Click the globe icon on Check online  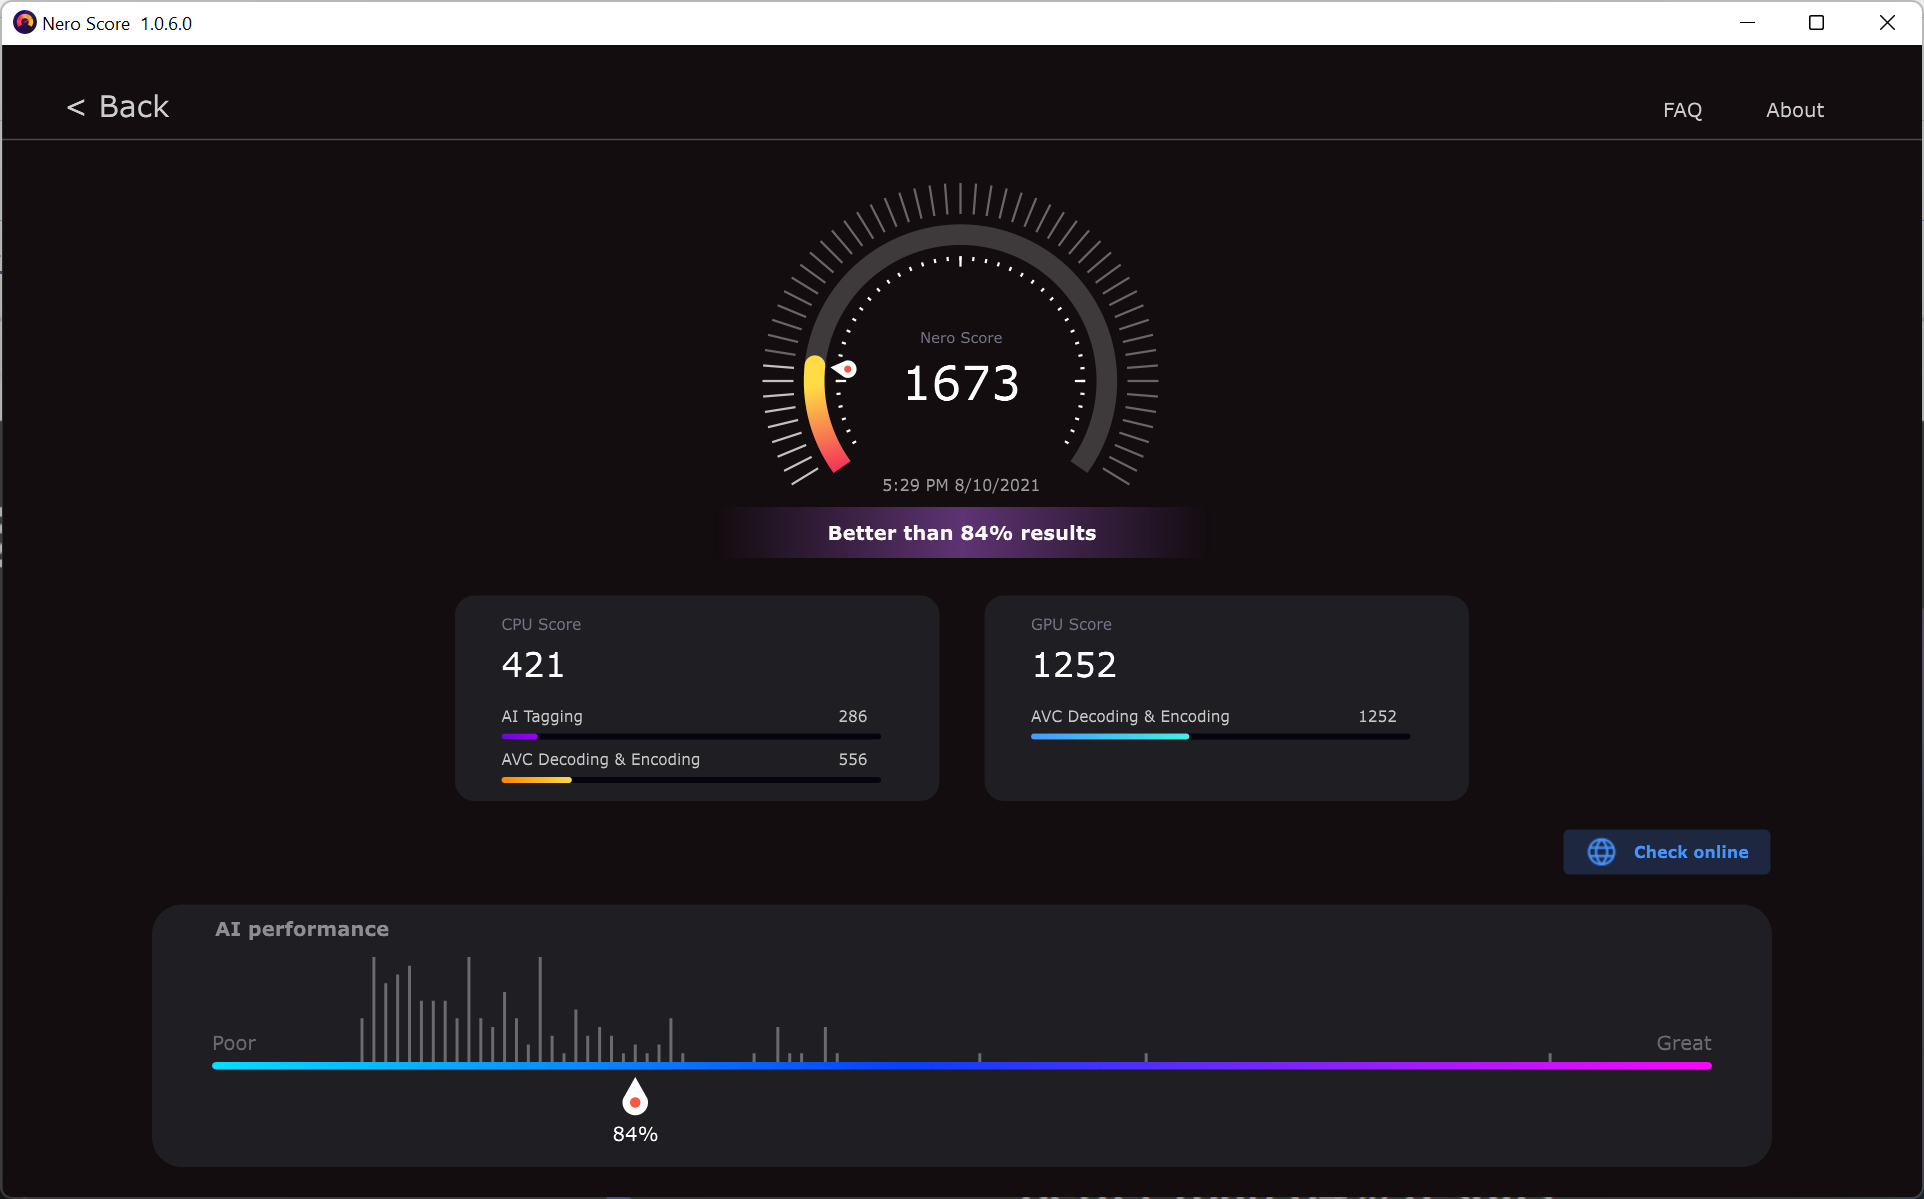[1601, 852]
